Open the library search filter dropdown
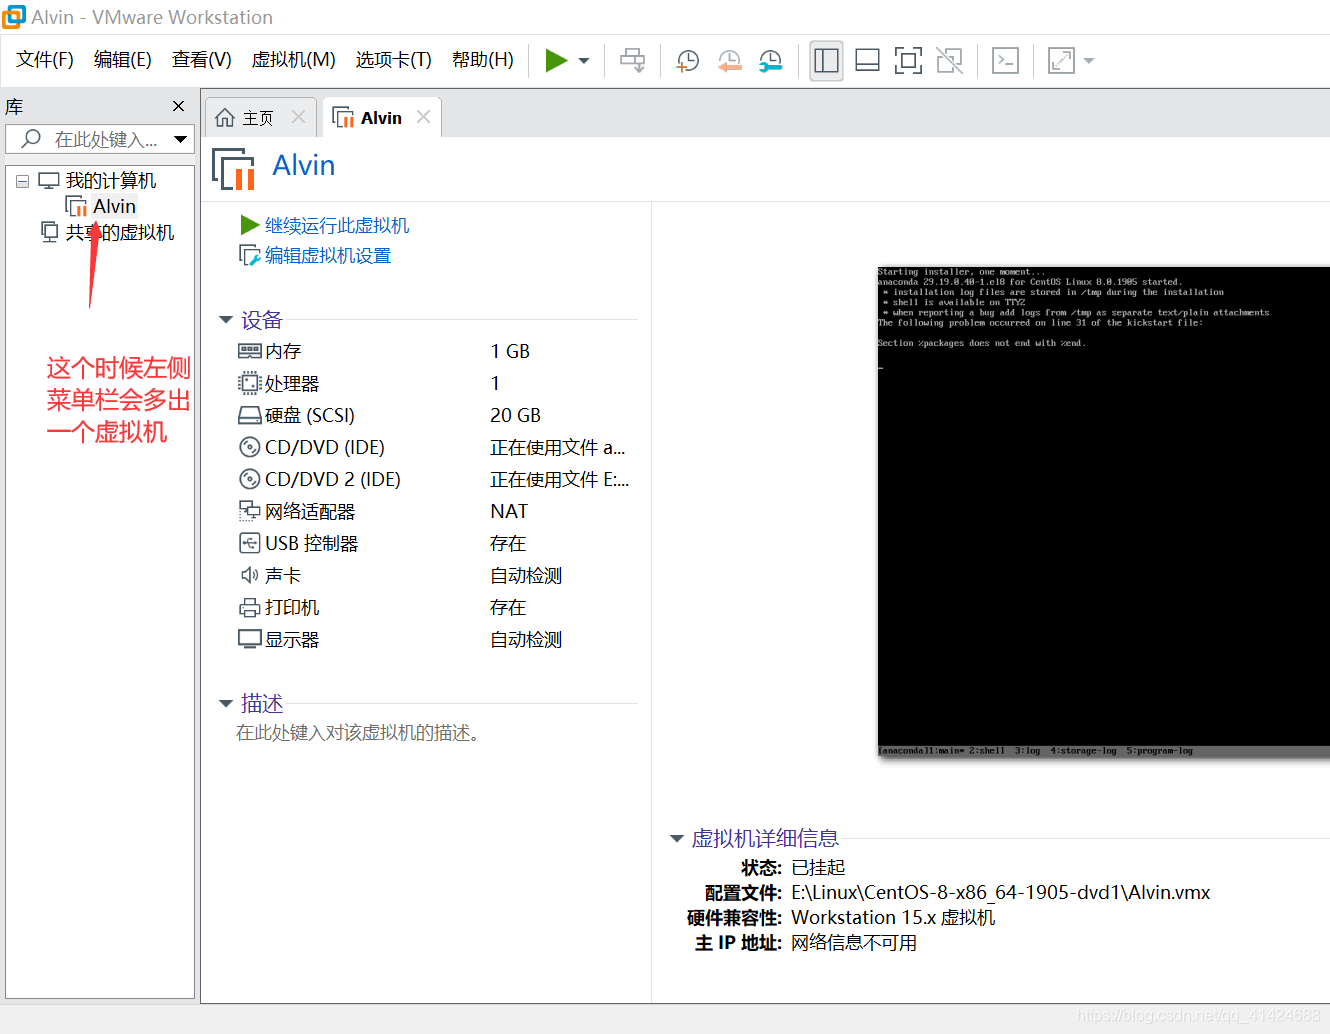The width and height of the screenshot is (1330, 1034). point(181,139)
